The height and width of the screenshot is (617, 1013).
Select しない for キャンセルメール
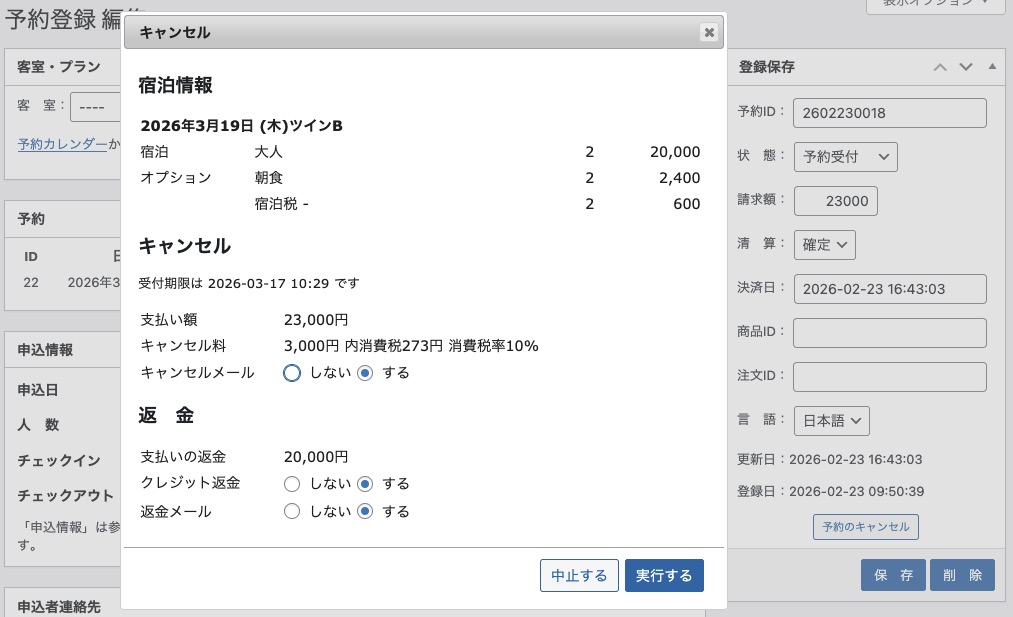point(292,373)
